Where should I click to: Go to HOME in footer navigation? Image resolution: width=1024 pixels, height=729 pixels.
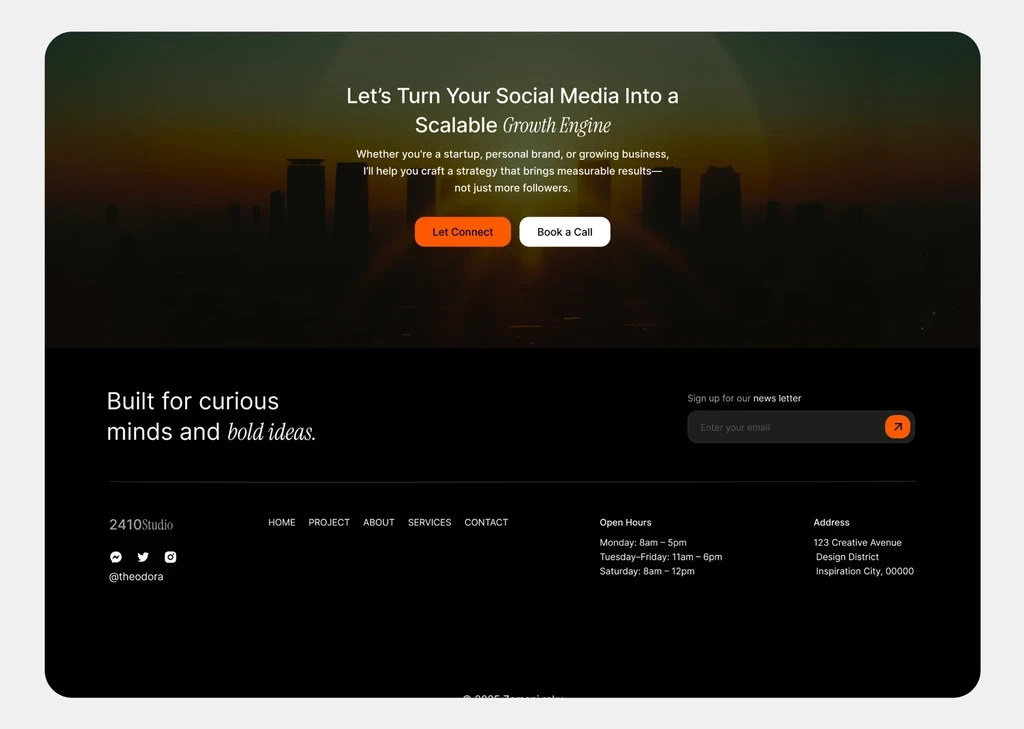[281, 523]
